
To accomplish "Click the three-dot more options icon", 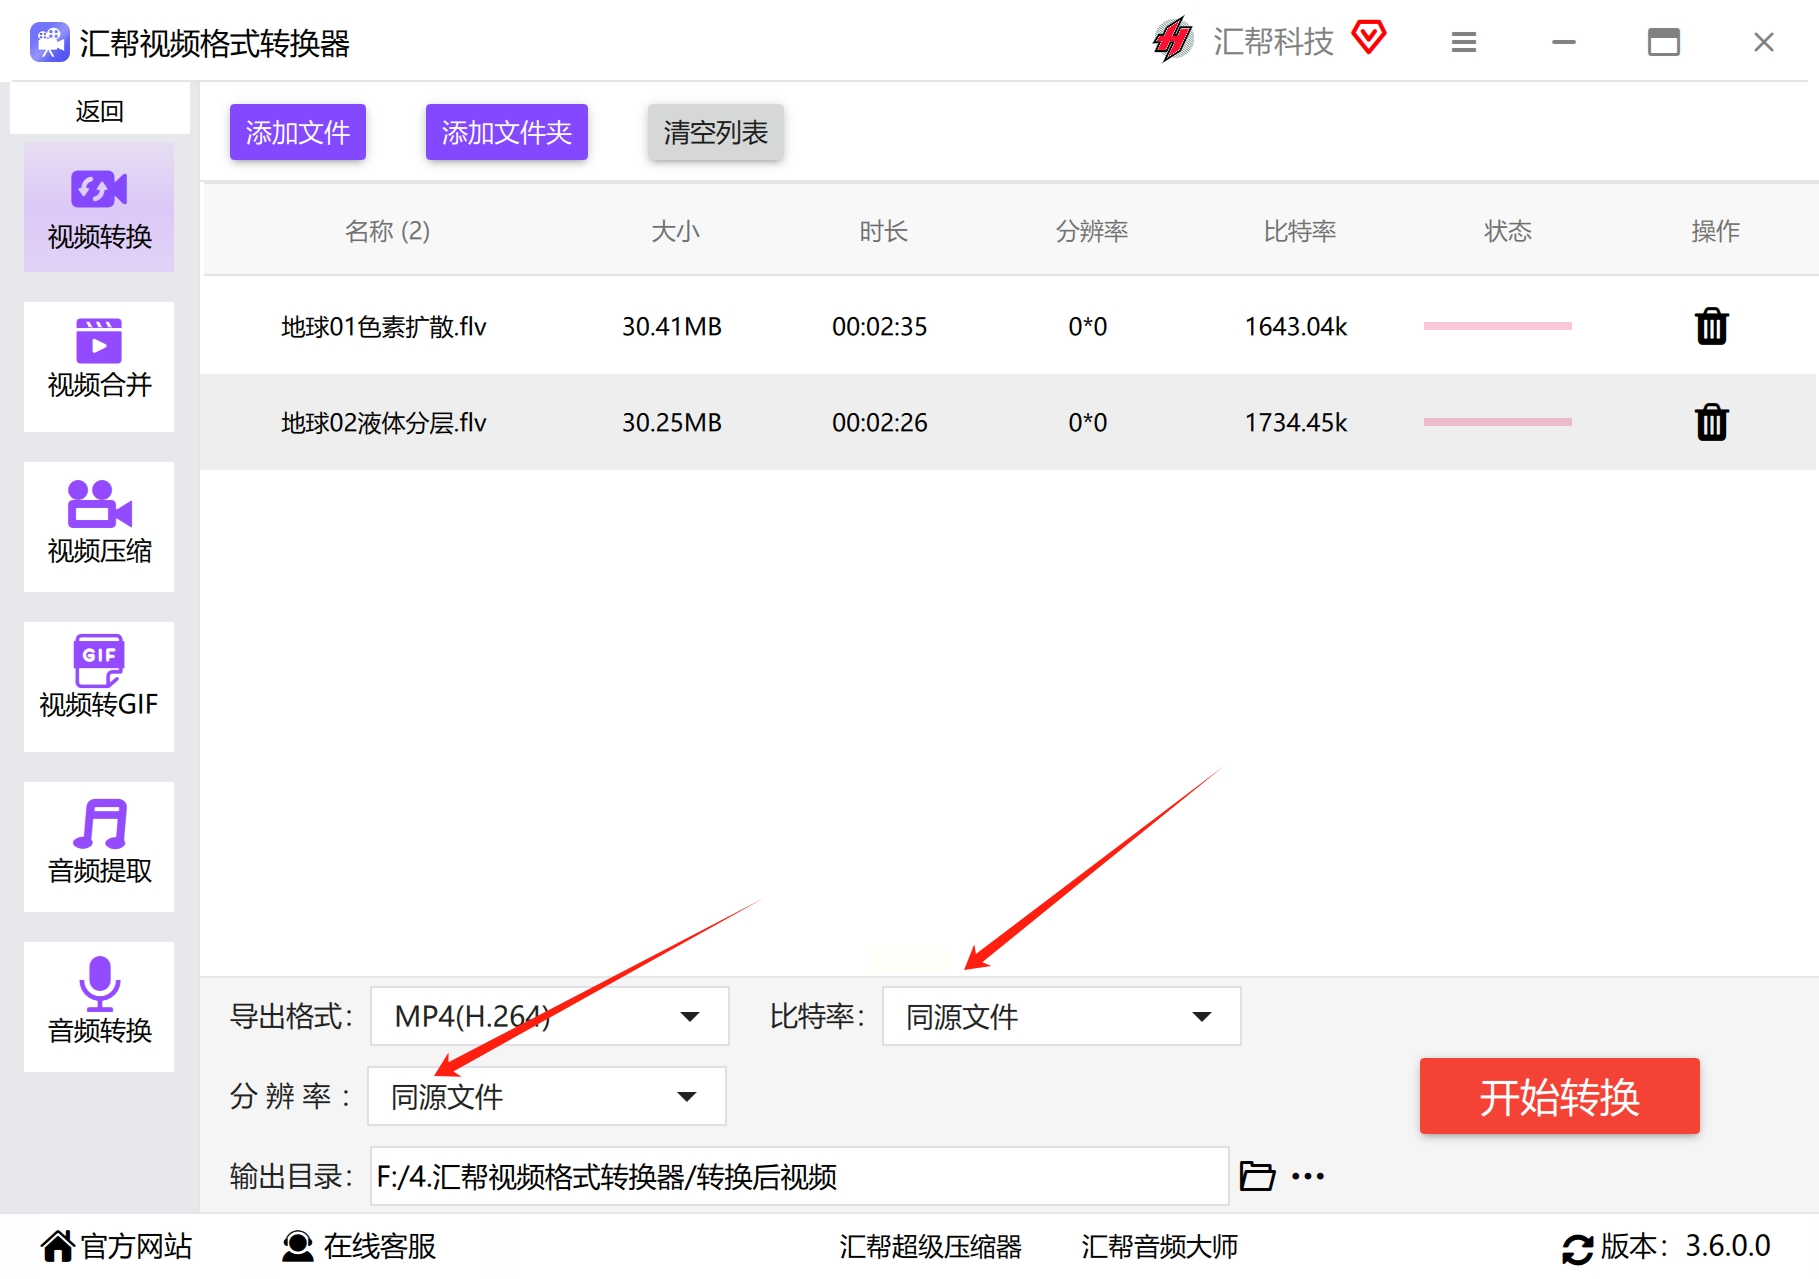I will coord(1307,1176).
